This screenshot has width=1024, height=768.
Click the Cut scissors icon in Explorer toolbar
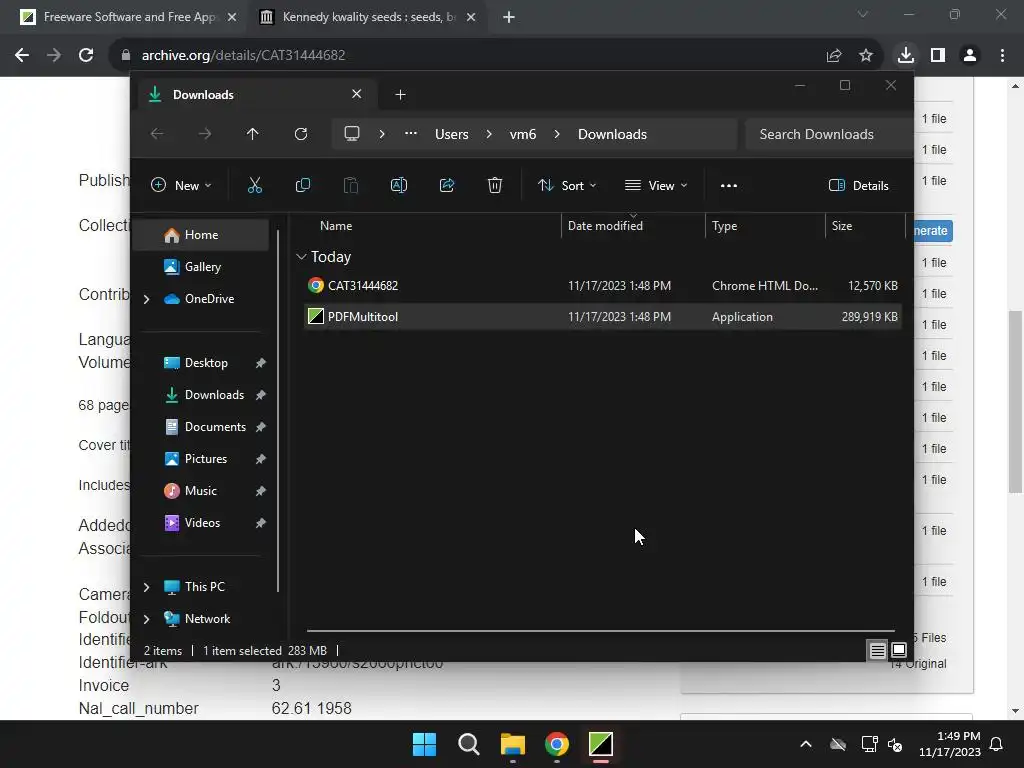[255, 185]
